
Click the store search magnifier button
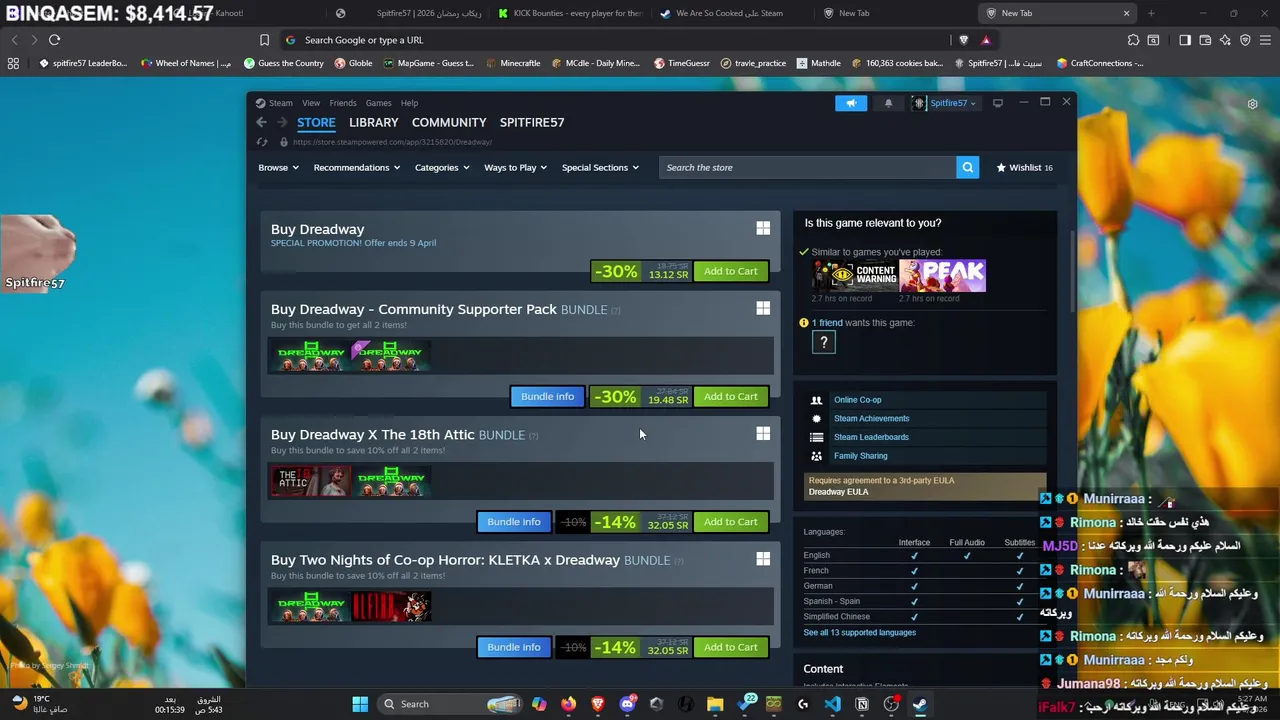(967, 168)
